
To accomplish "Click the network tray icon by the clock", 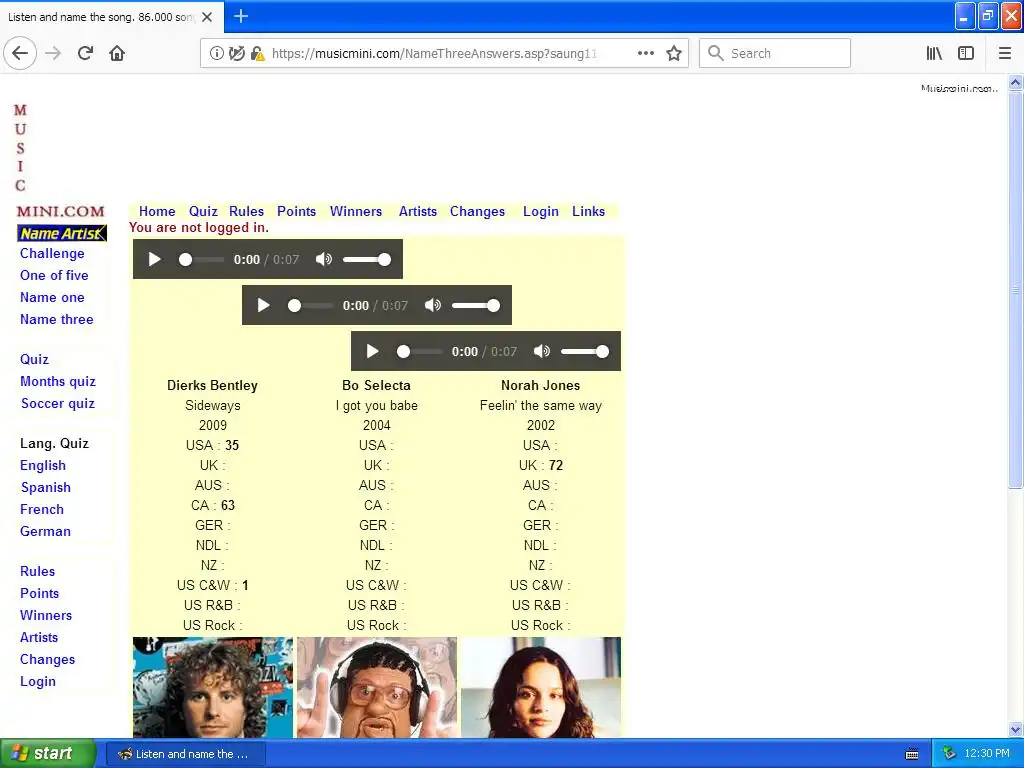I will (950, 754).
